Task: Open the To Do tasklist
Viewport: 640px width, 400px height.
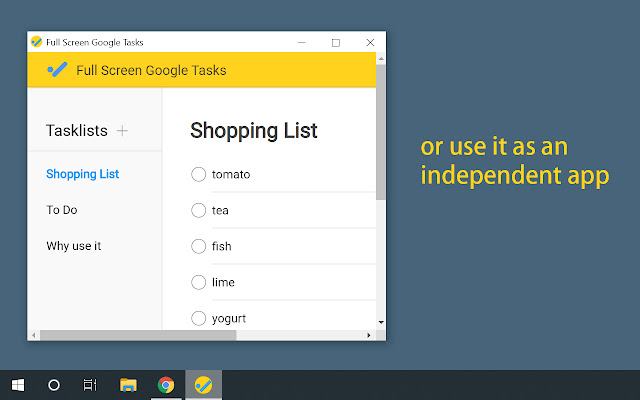Action: click(62, 210)
